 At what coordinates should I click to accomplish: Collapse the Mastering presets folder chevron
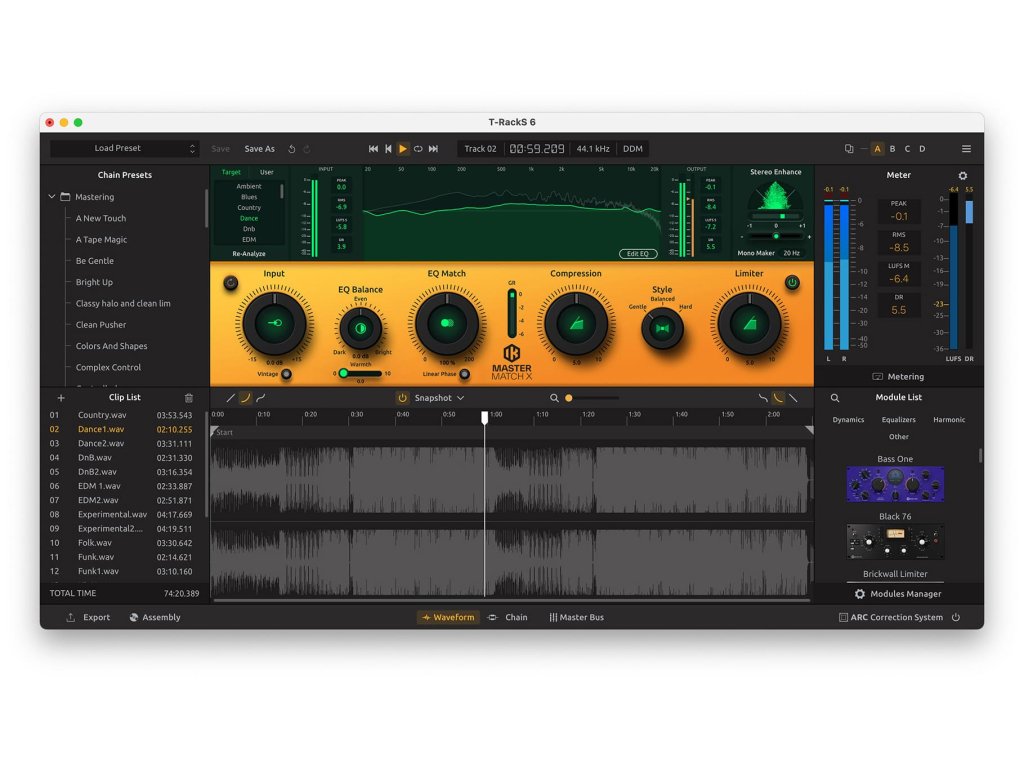52,197
